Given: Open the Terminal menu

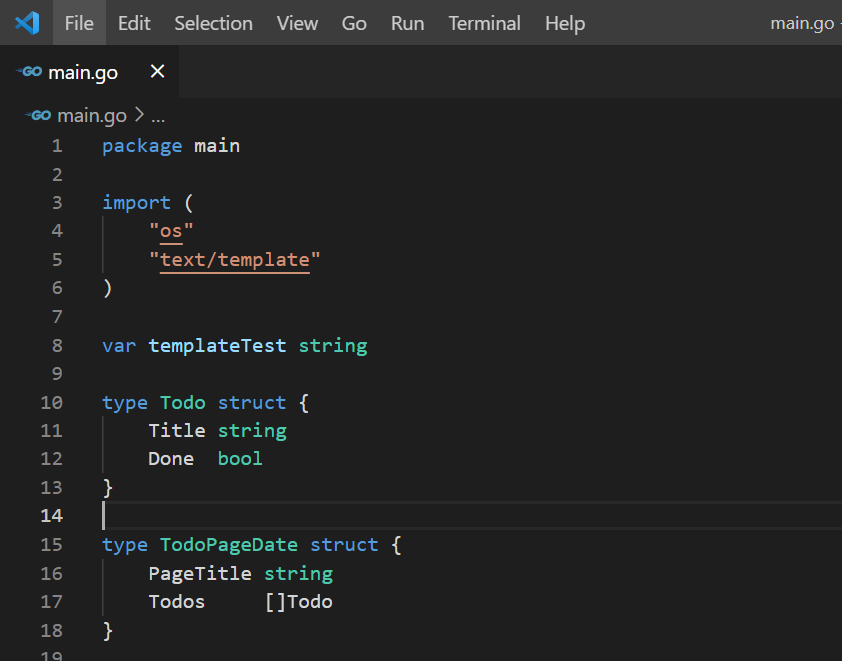Looking at the screenshot, I should point(484,23).
